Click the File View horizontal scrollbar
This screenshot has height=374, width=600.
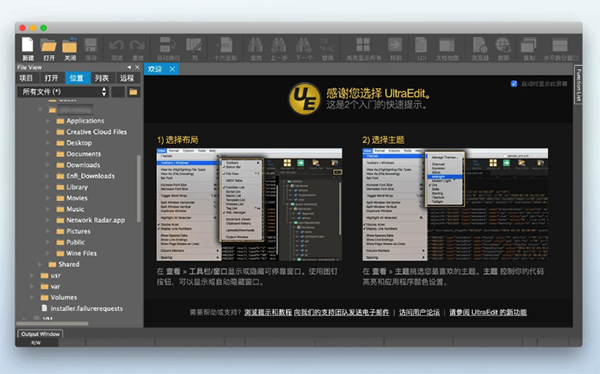pyautogui.click(x=52, y=323)
